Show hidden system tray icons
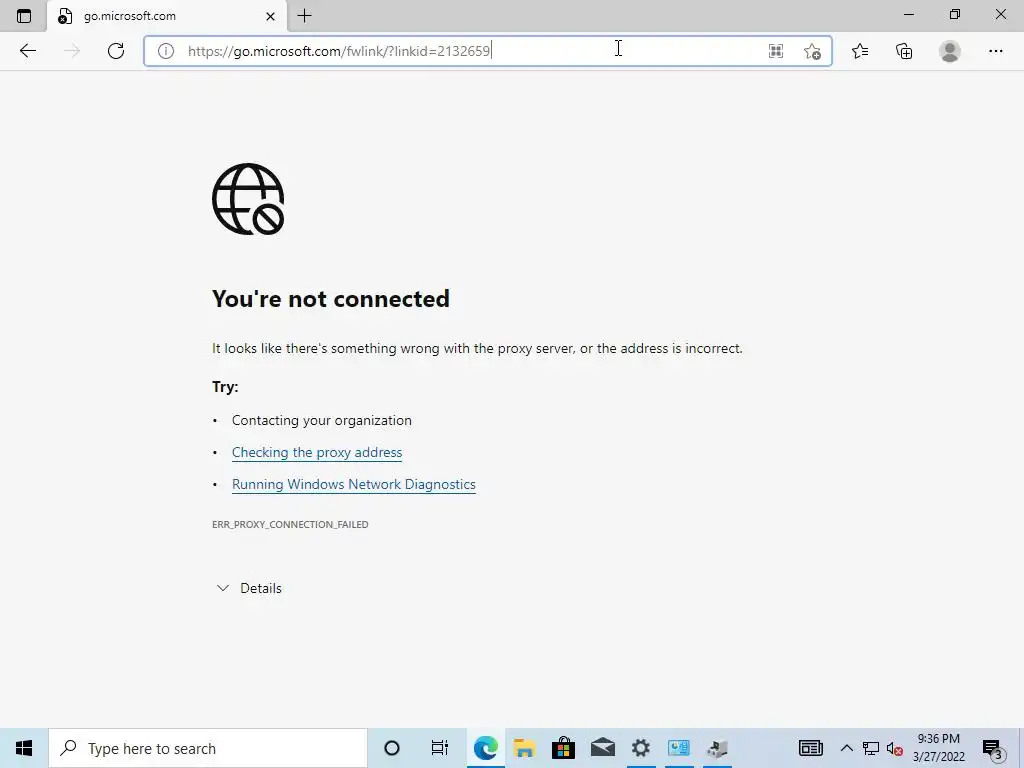1024x768 pixels. (x=846, y=748)
